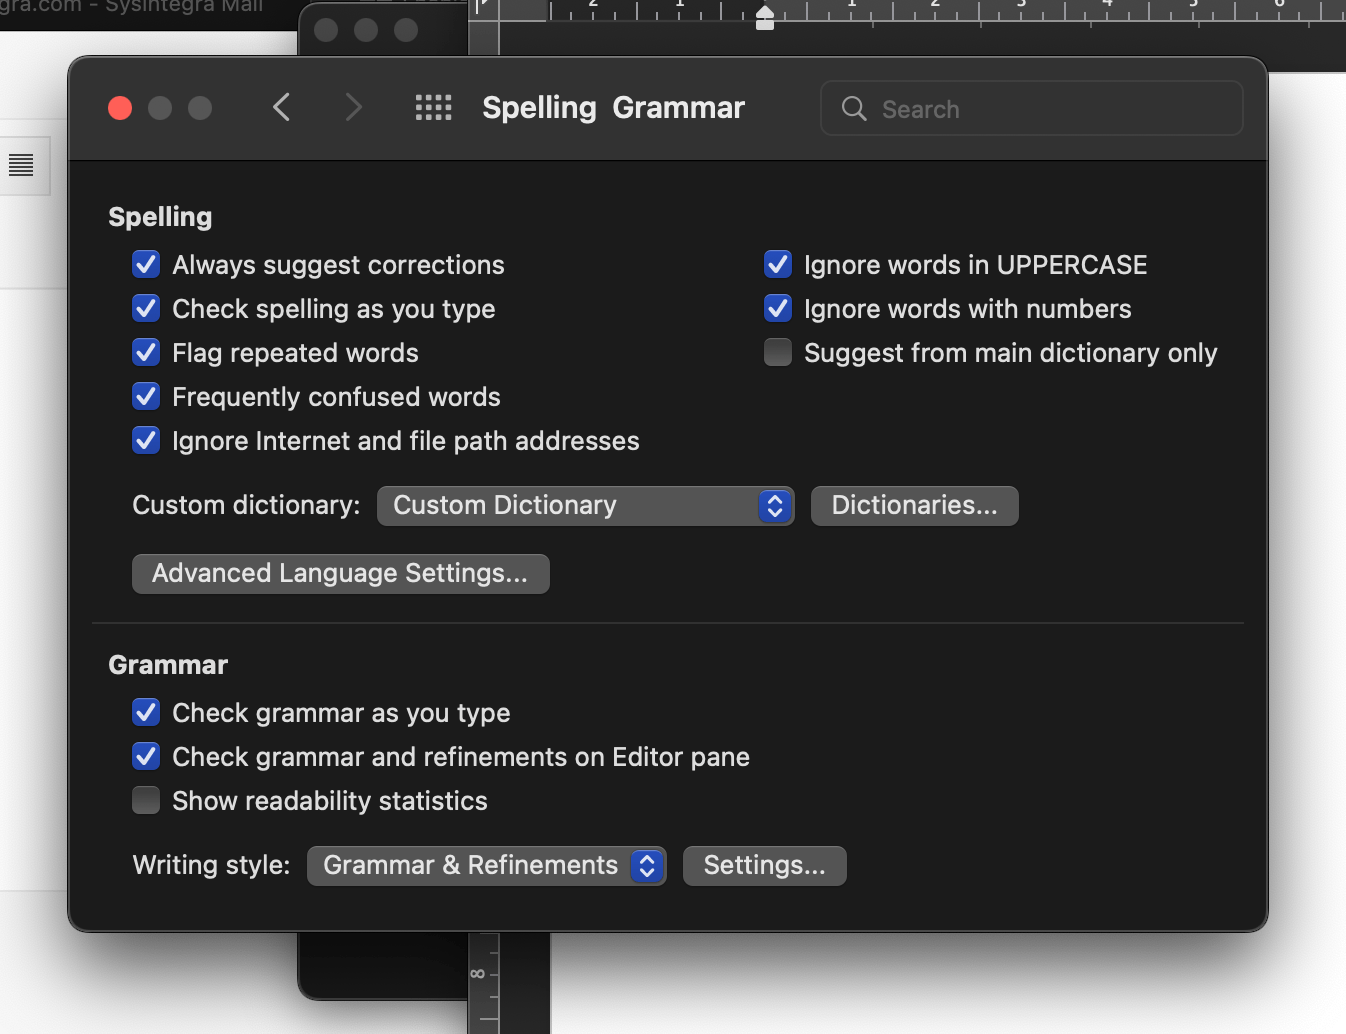Click the Grammar section heading
This screenshot has height=1034, width=1346.
click(x=168, y=665)
